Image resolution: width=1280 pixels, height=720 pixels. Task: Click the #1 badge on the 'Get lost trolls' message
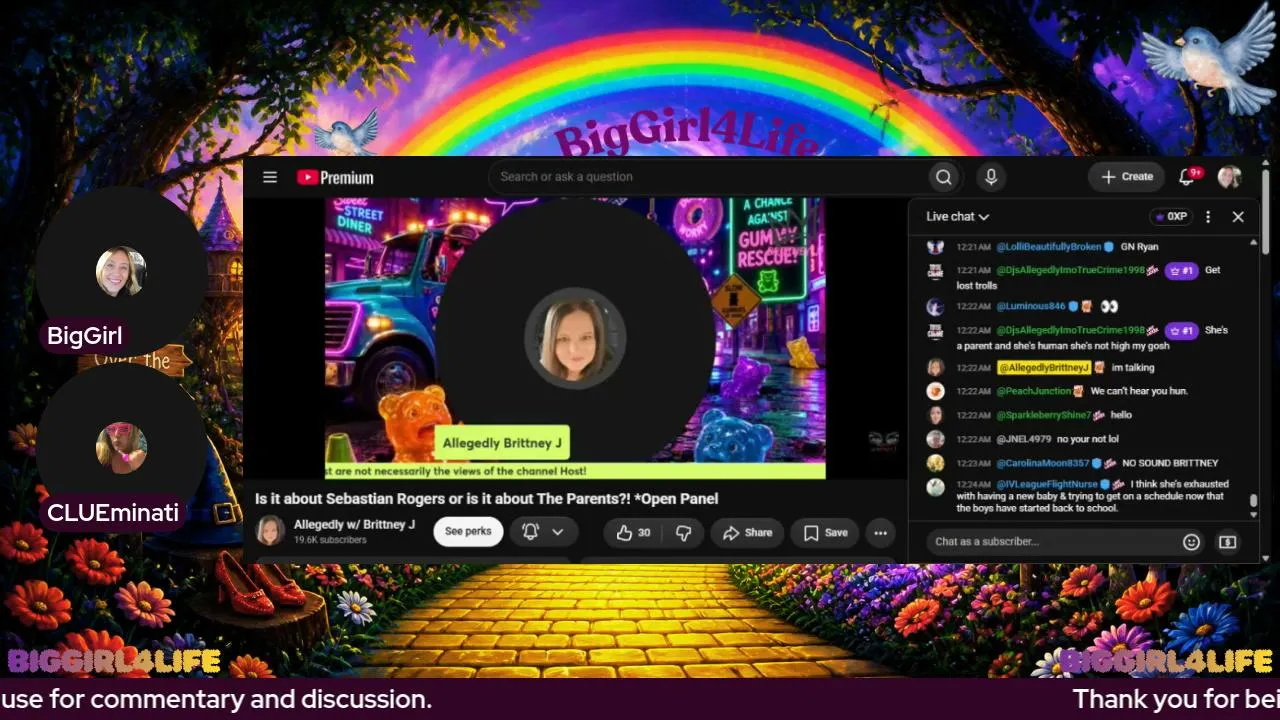pos(1181,270)
